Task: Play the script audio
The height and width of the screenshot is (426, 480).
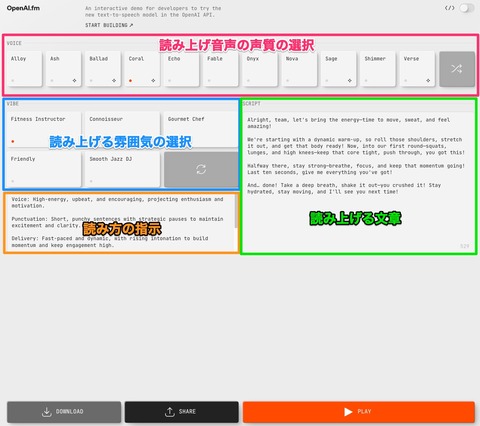Action: pyautogui.click(x=359, y=412)
